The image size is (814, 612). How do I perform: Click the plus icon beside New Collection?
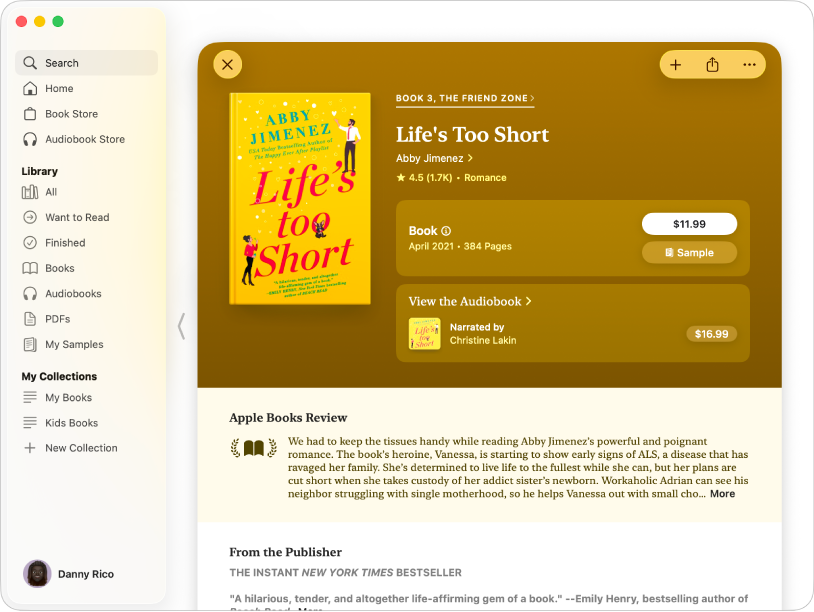click(x=30, y=448)
